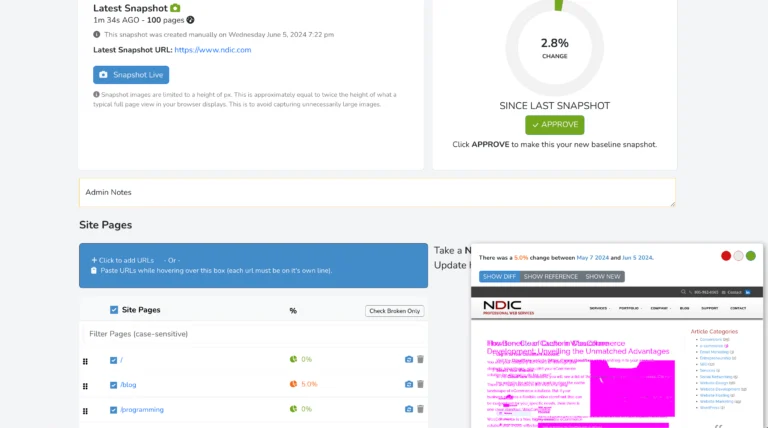
Task: Expand the SERVICES menu in the preview
Action: coord(600,309)
